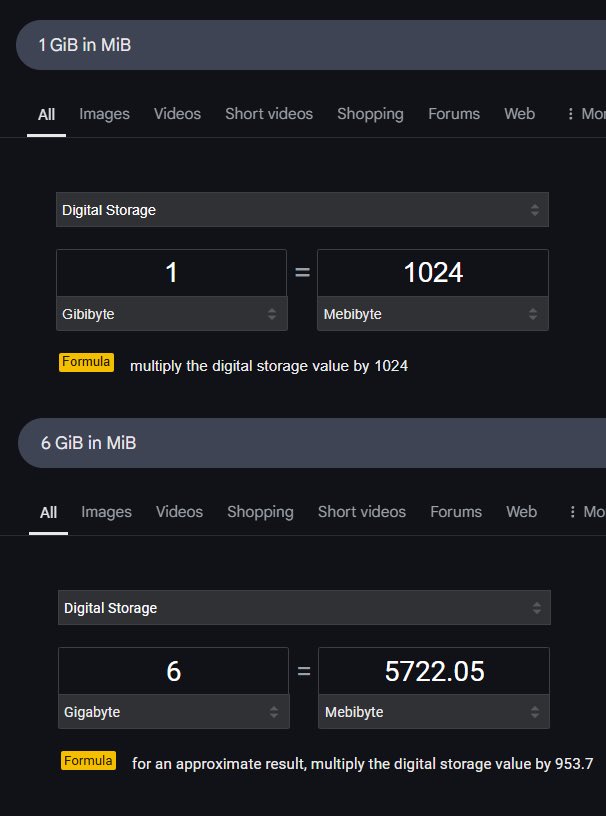Click the result field showing 1024
The width and height of the screenshot is (606, 816).
click(433, 273)
